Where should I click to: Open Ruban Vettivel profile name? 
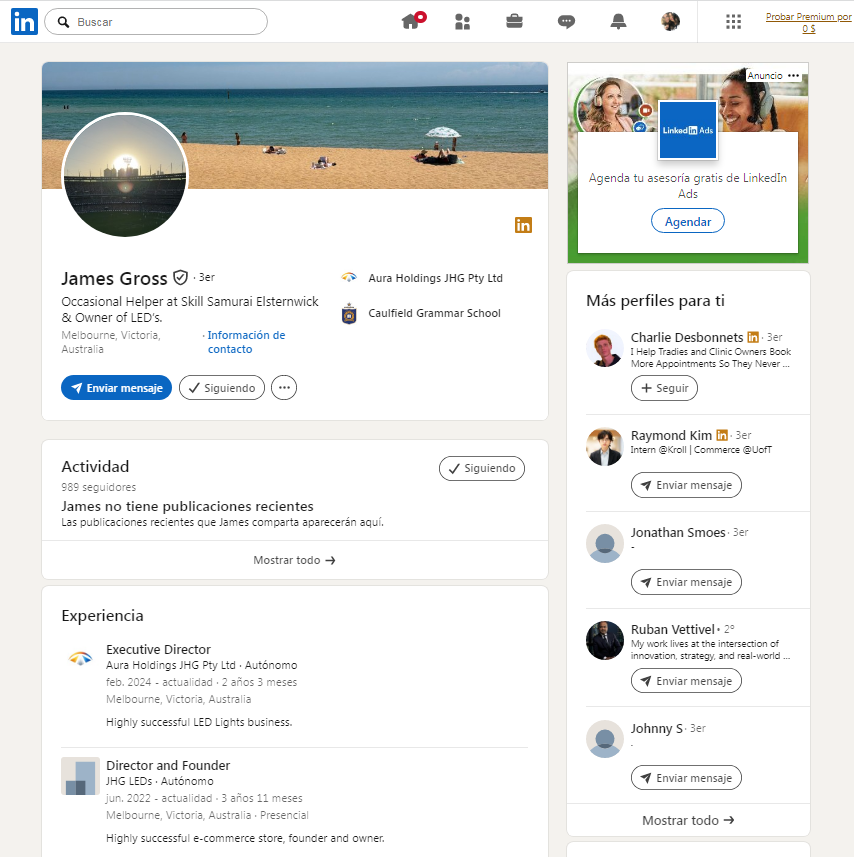click(672, 629)
